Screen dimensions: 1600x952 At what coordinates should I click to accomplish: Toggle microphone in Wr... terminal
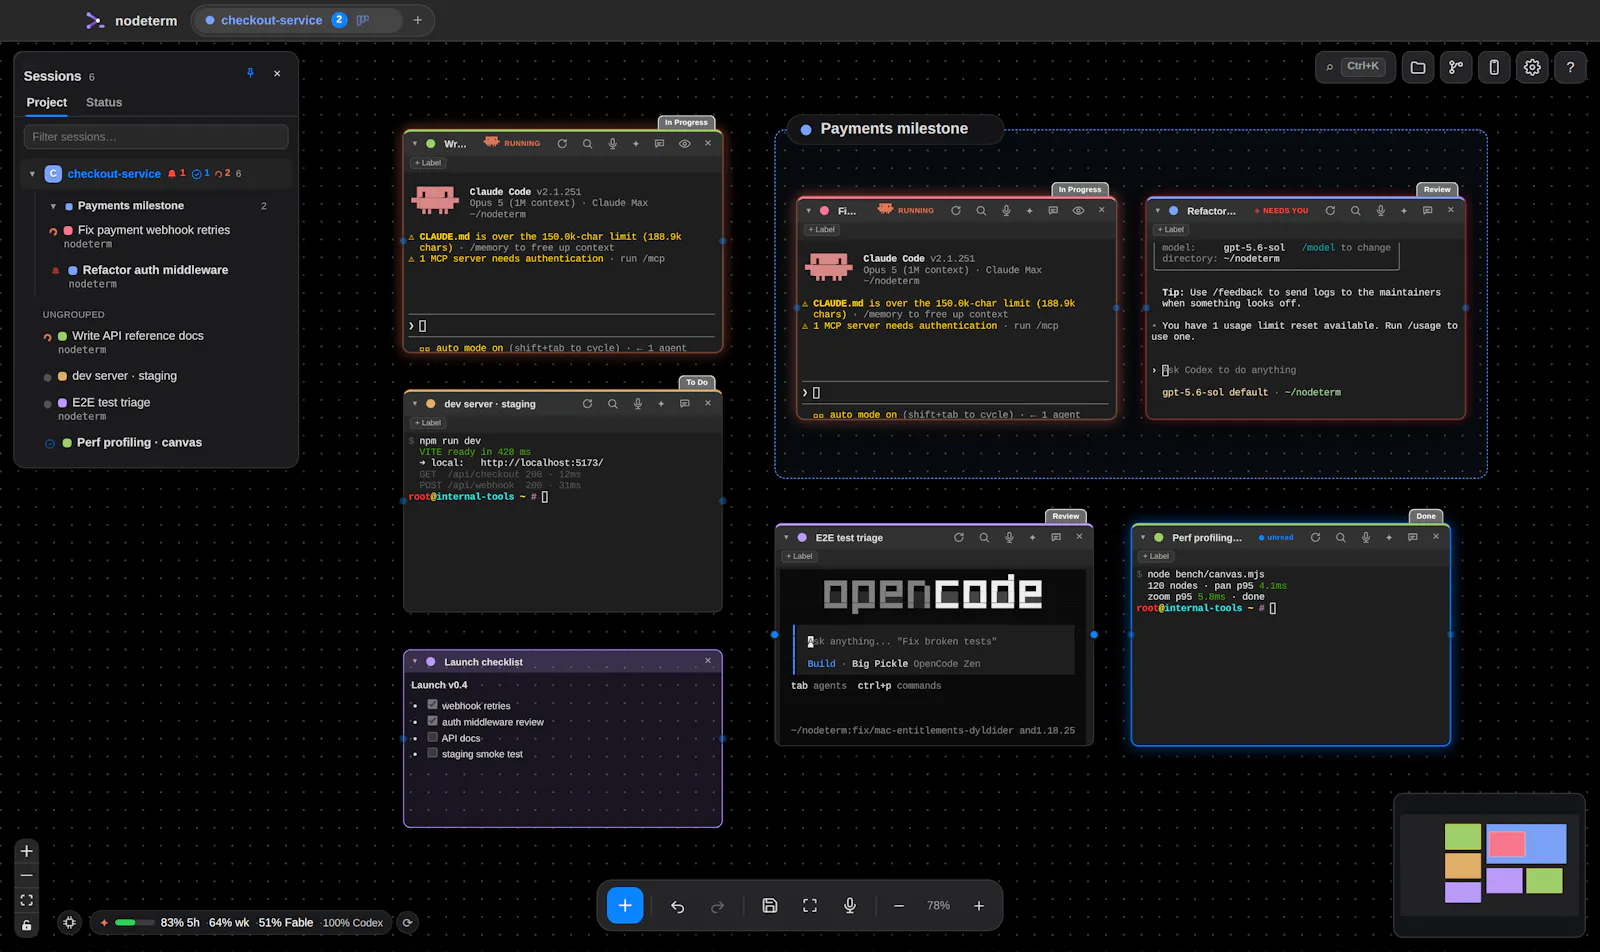pyautogui.click(x=612, y=143)
